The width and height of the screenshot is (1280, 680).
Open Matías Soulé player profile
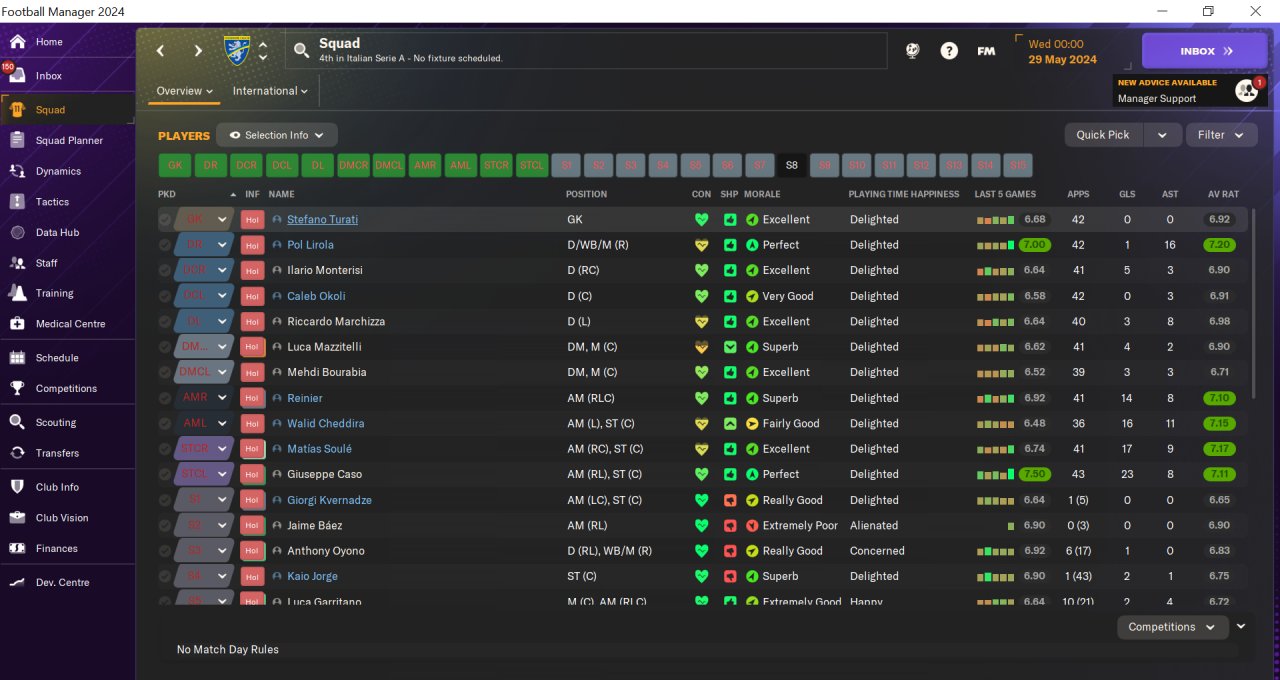coord(319,449)
